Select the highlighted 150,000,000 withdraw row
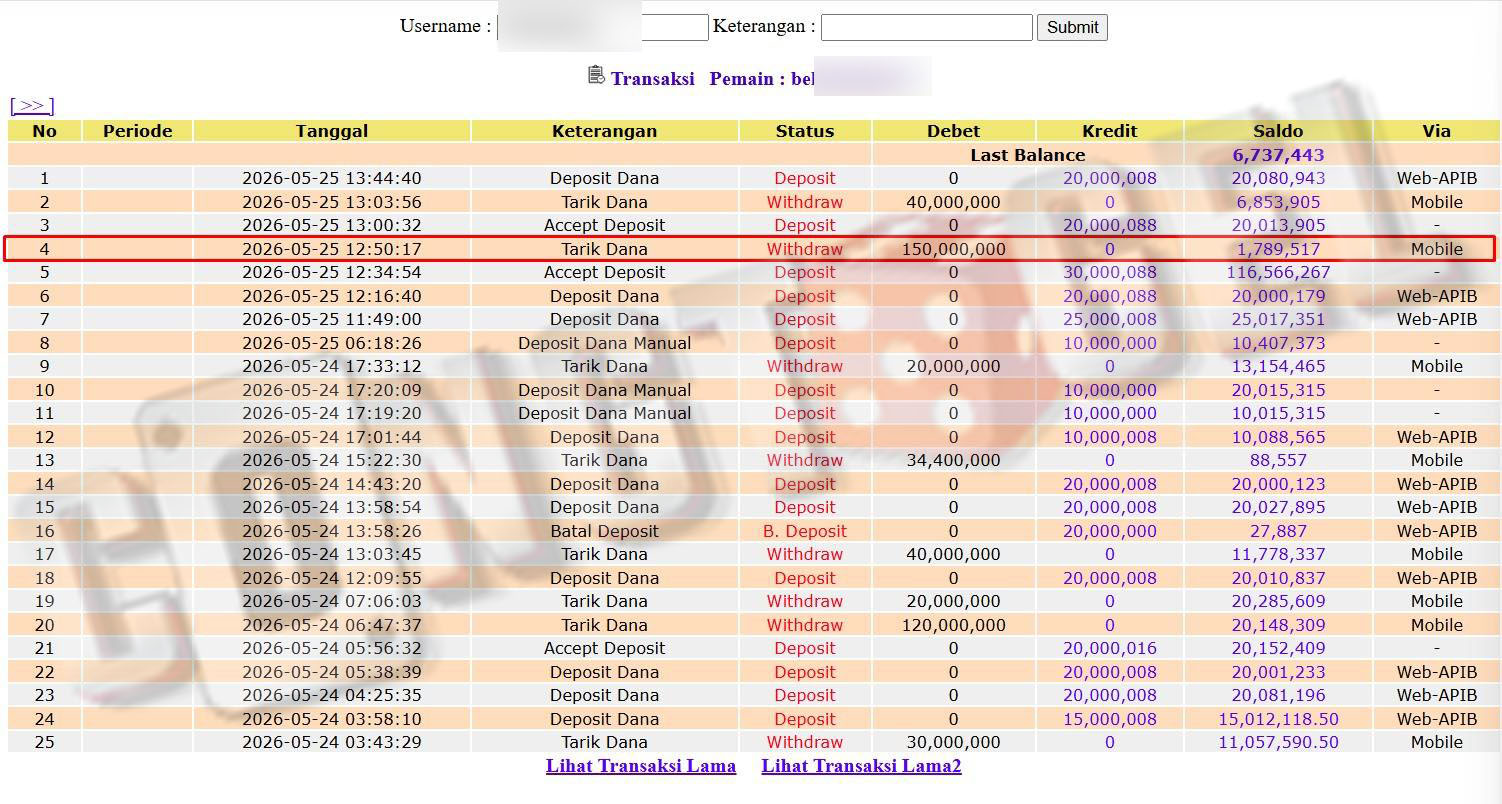 750,249
